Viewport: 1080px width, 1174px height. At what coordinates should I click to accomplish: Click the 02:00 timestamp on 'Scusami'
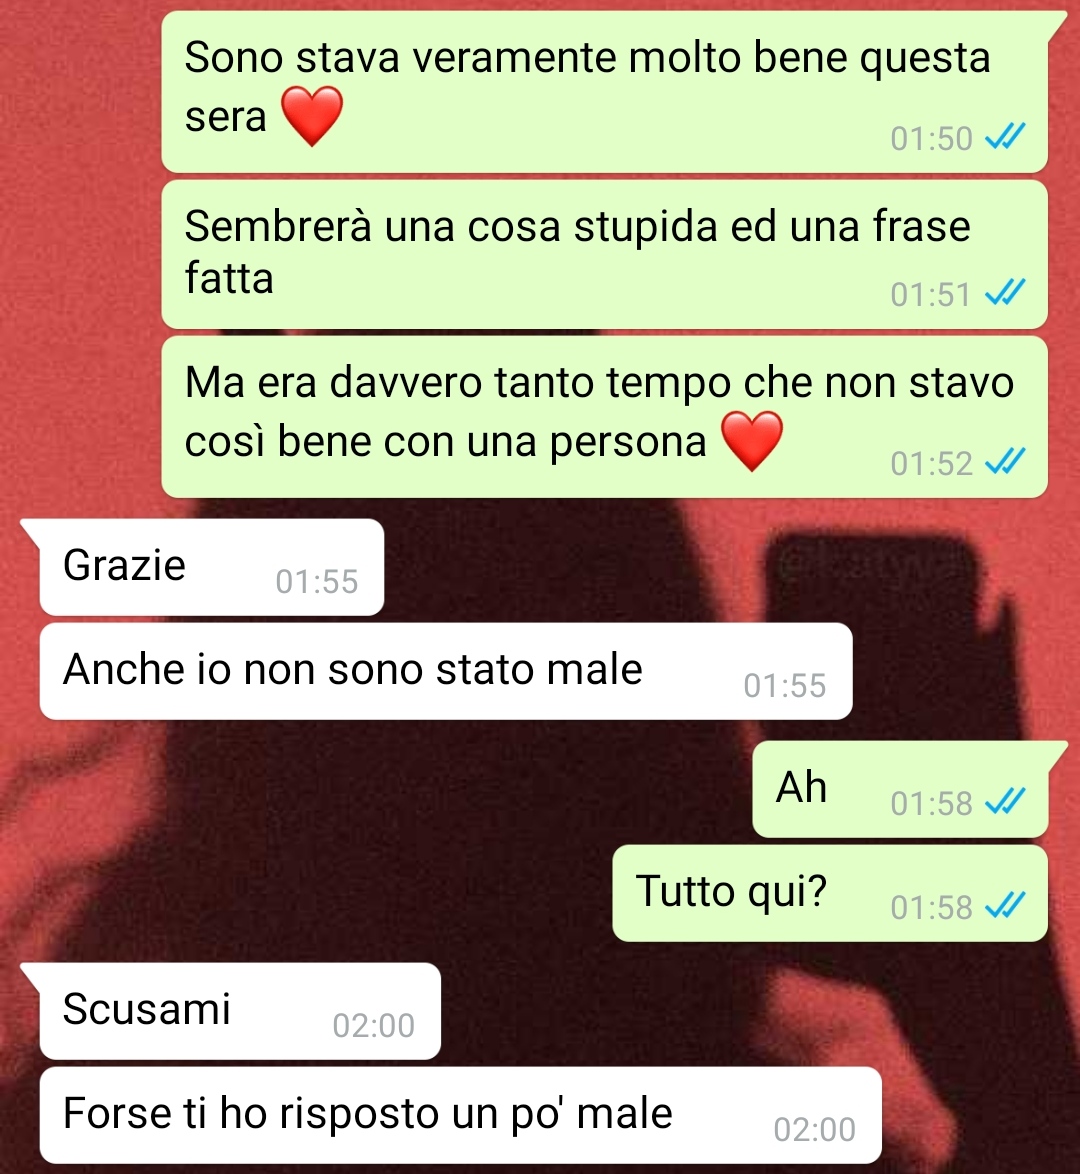(374, 1026)
